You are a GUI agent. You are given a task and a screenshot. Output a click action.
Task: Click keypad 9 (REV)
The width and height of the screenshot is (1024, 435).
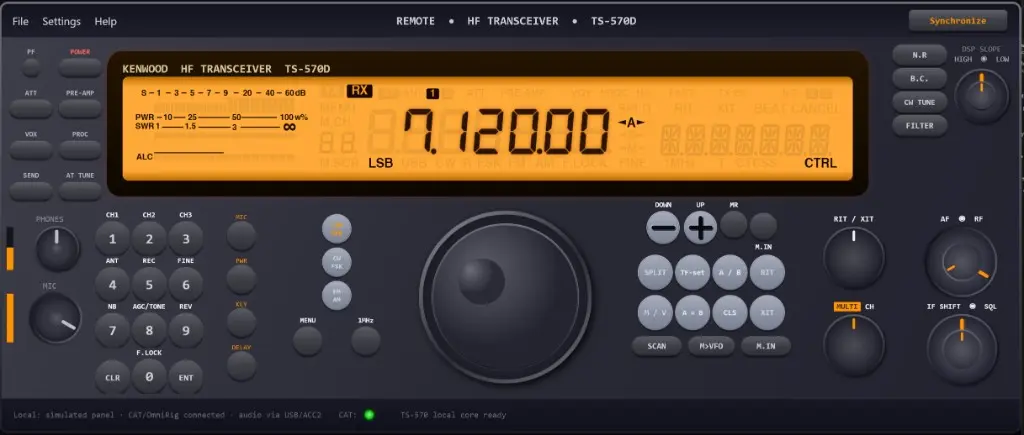click(x=185, y=330)
